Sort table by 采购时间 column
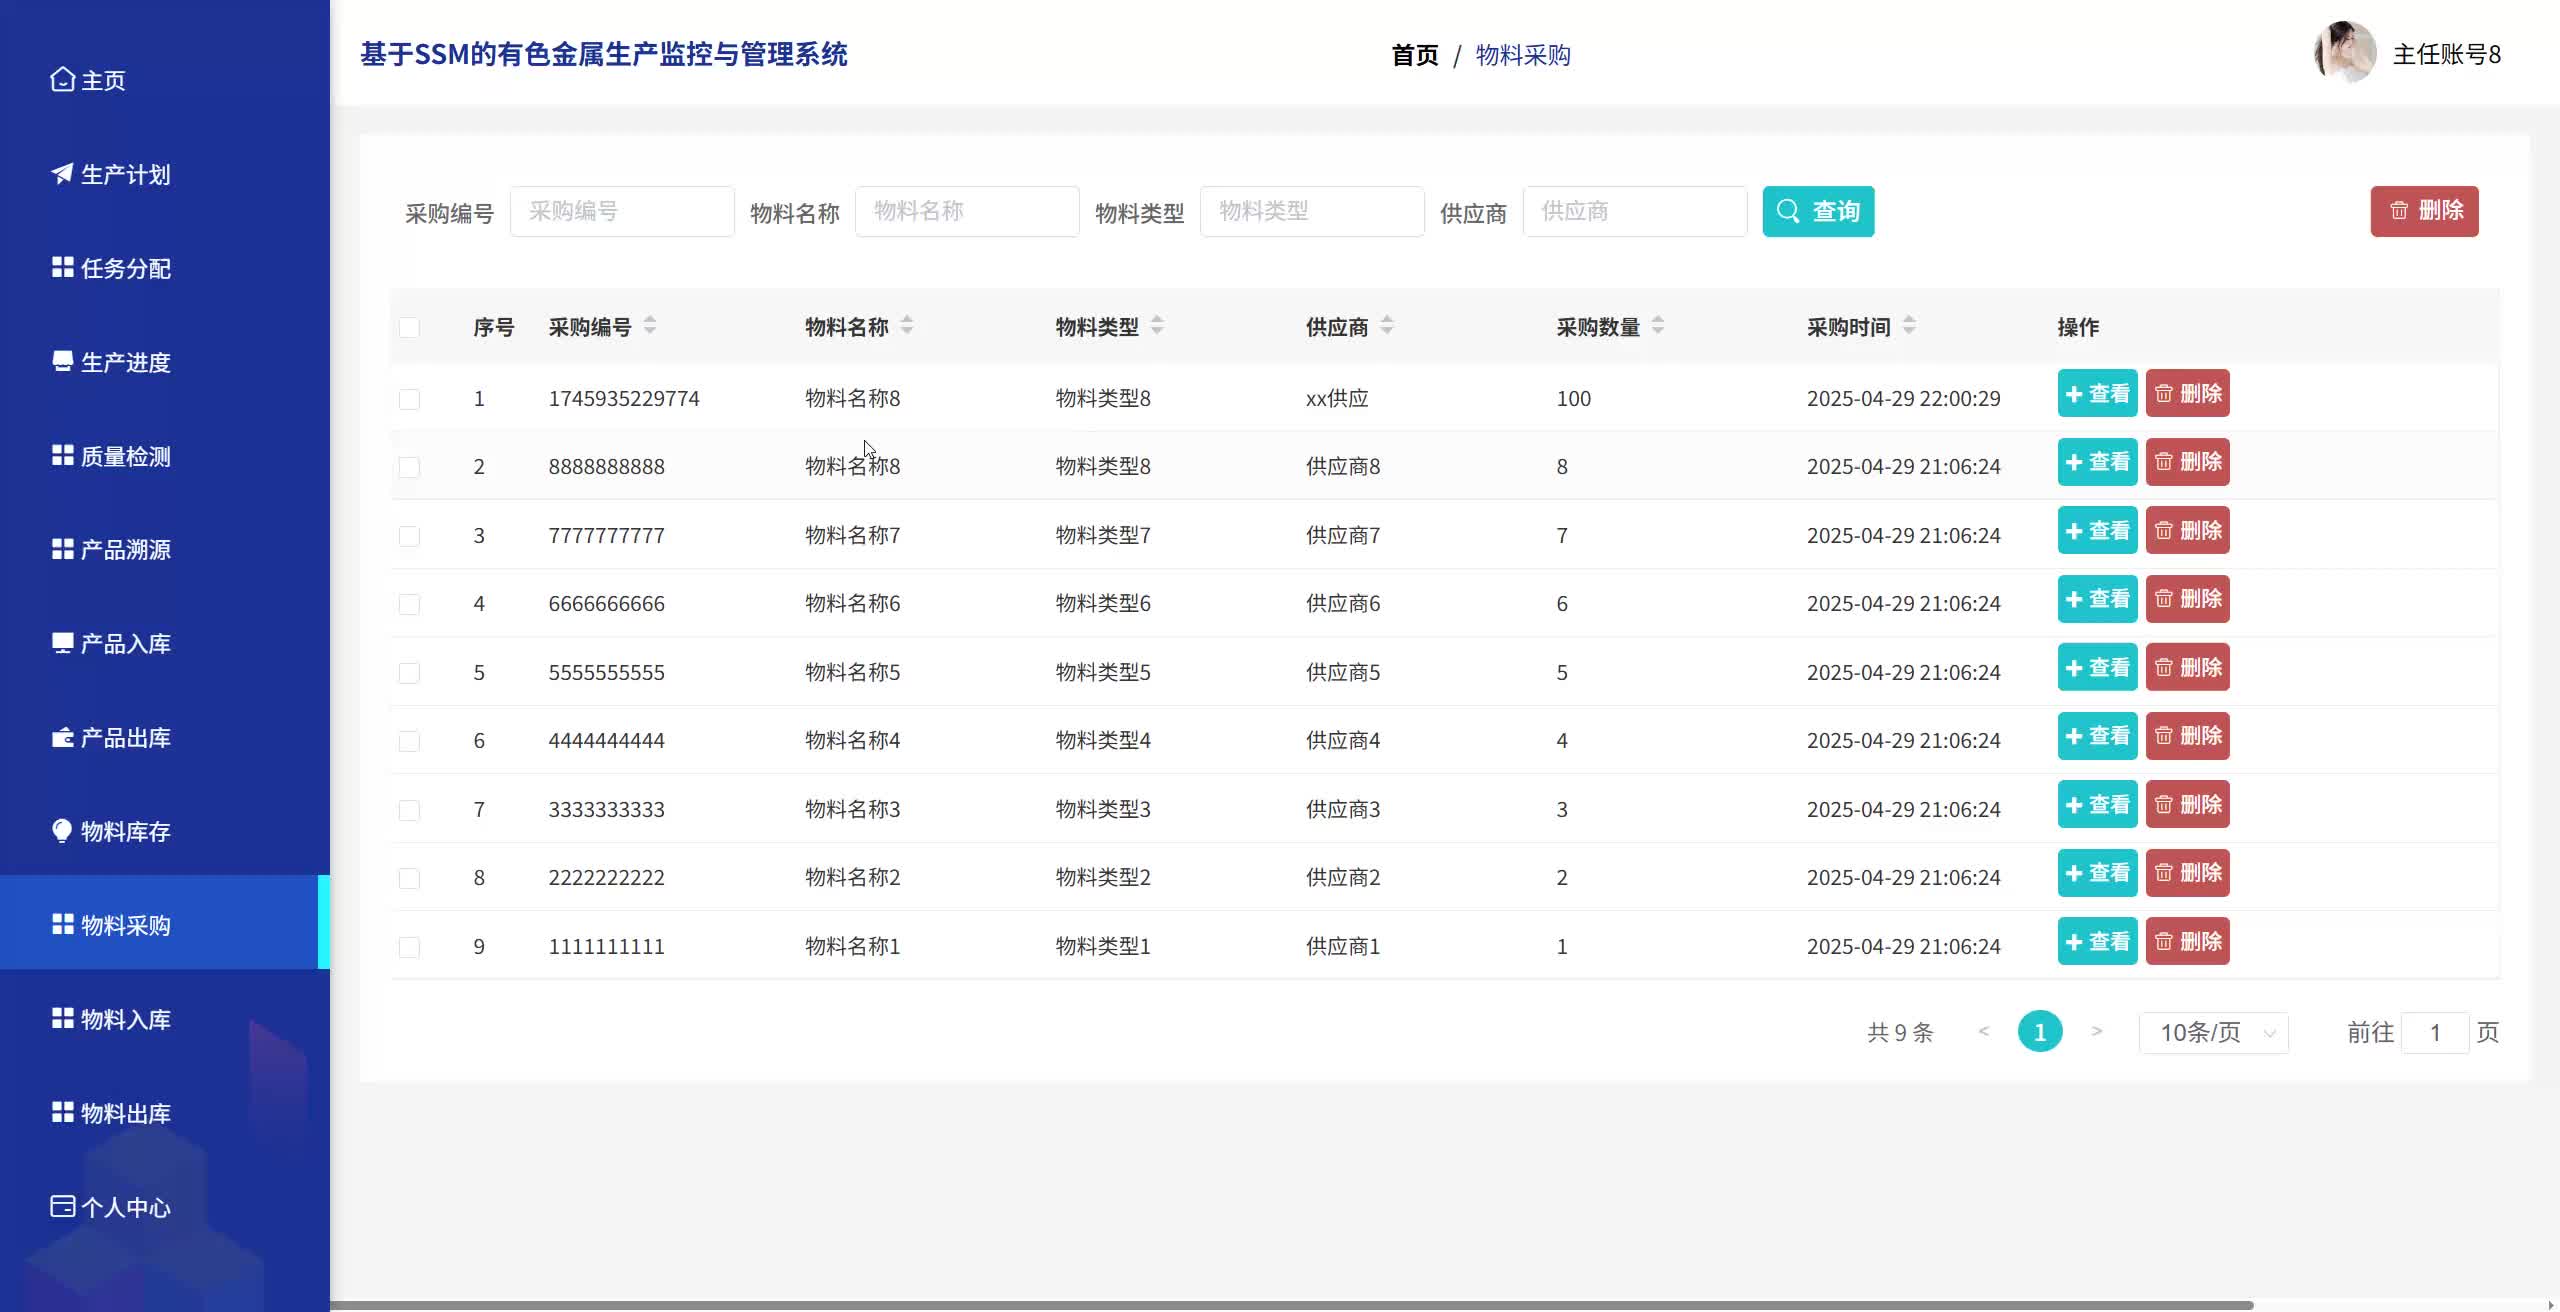Image resolution: width=2560 pixels, height=1312 pixels. tap(1908, 326)
